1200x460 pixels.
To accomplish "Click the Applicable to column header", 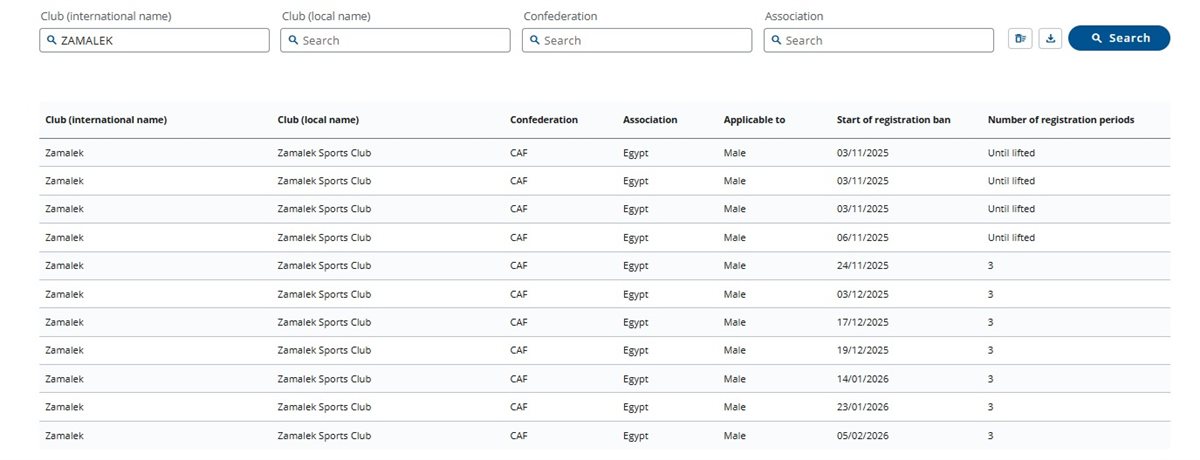I will click(754, 120).
